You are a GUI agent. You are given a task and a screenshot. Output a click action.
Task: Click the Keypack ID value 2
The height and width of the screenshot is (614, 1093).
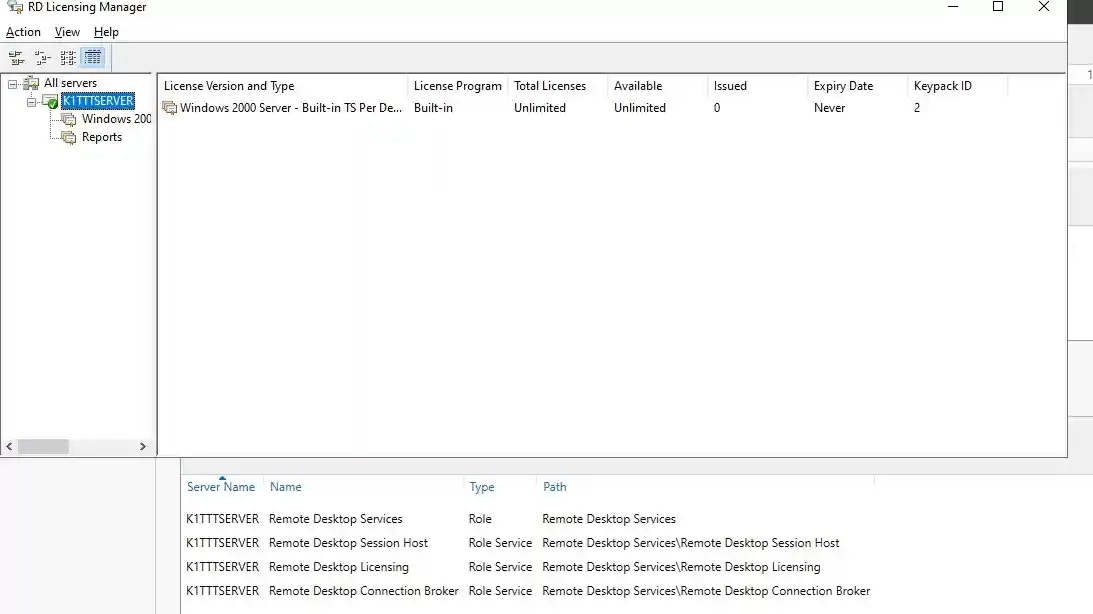coord(917,108)
